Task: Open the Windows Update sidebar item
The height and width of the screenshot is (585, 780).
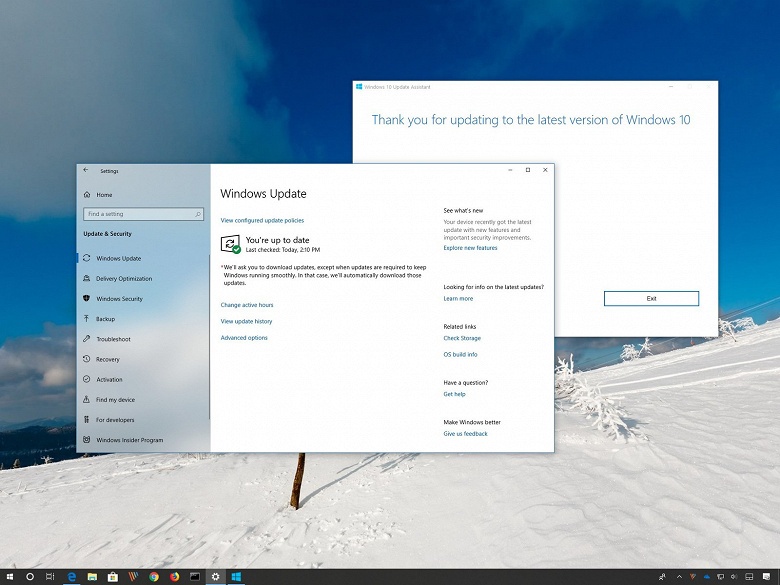Action: click(x=143, y=258)
